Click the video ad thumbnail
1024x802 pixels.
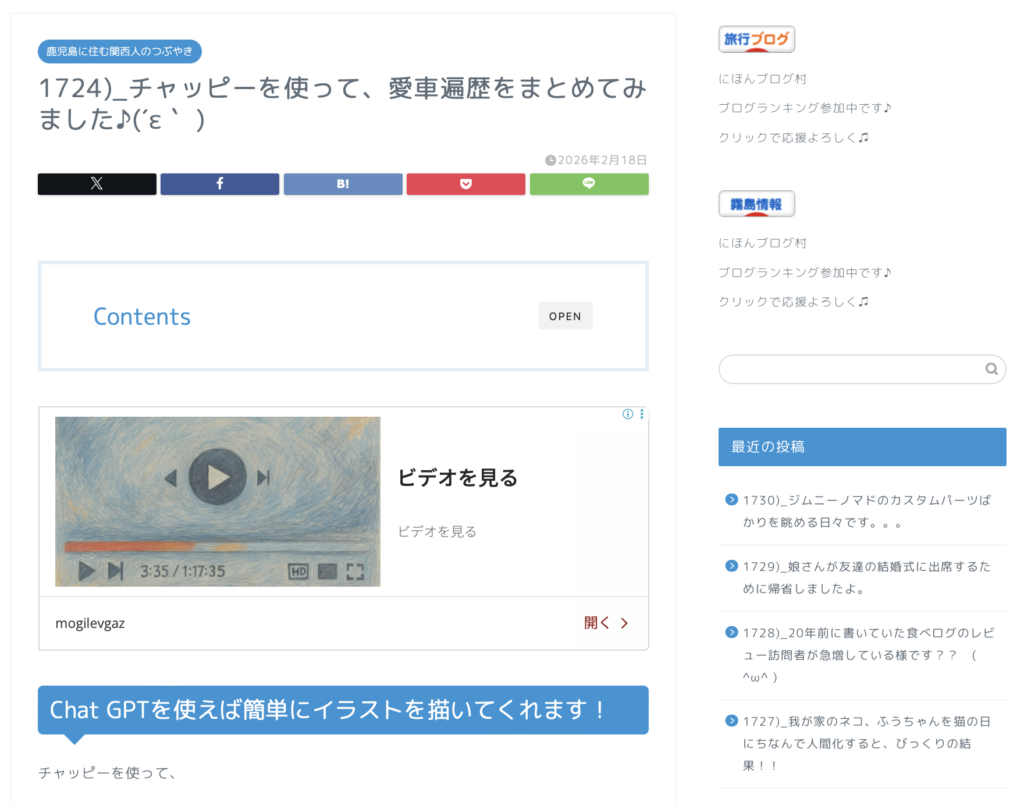pyautogui.click(x=217, y=501)
